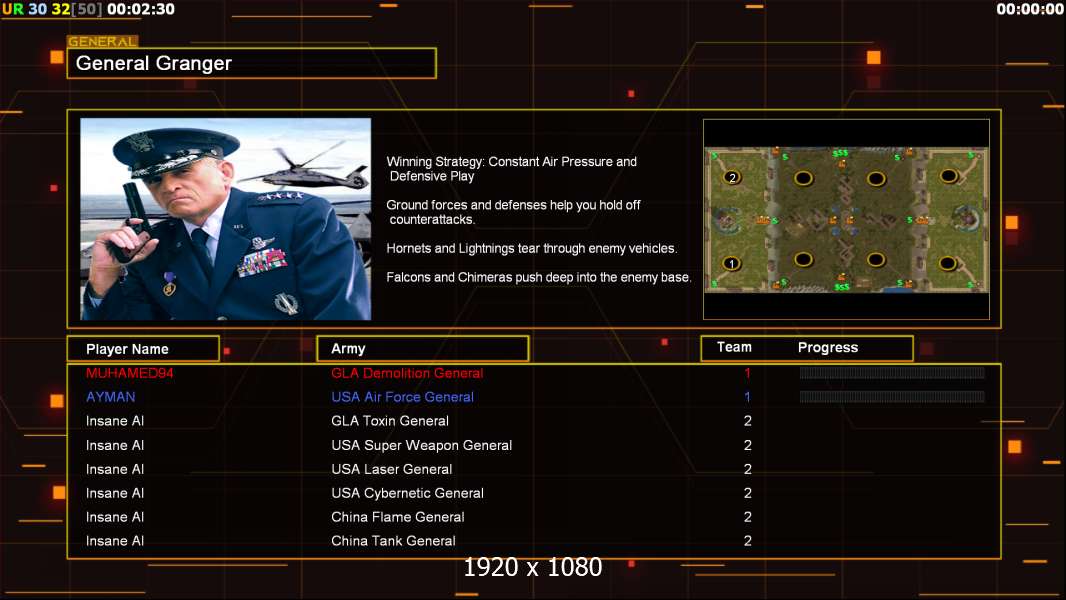Click the Falcons and Chimeras strategy line
This screenshot has height=600, width=1066.
tap(538, 277)
